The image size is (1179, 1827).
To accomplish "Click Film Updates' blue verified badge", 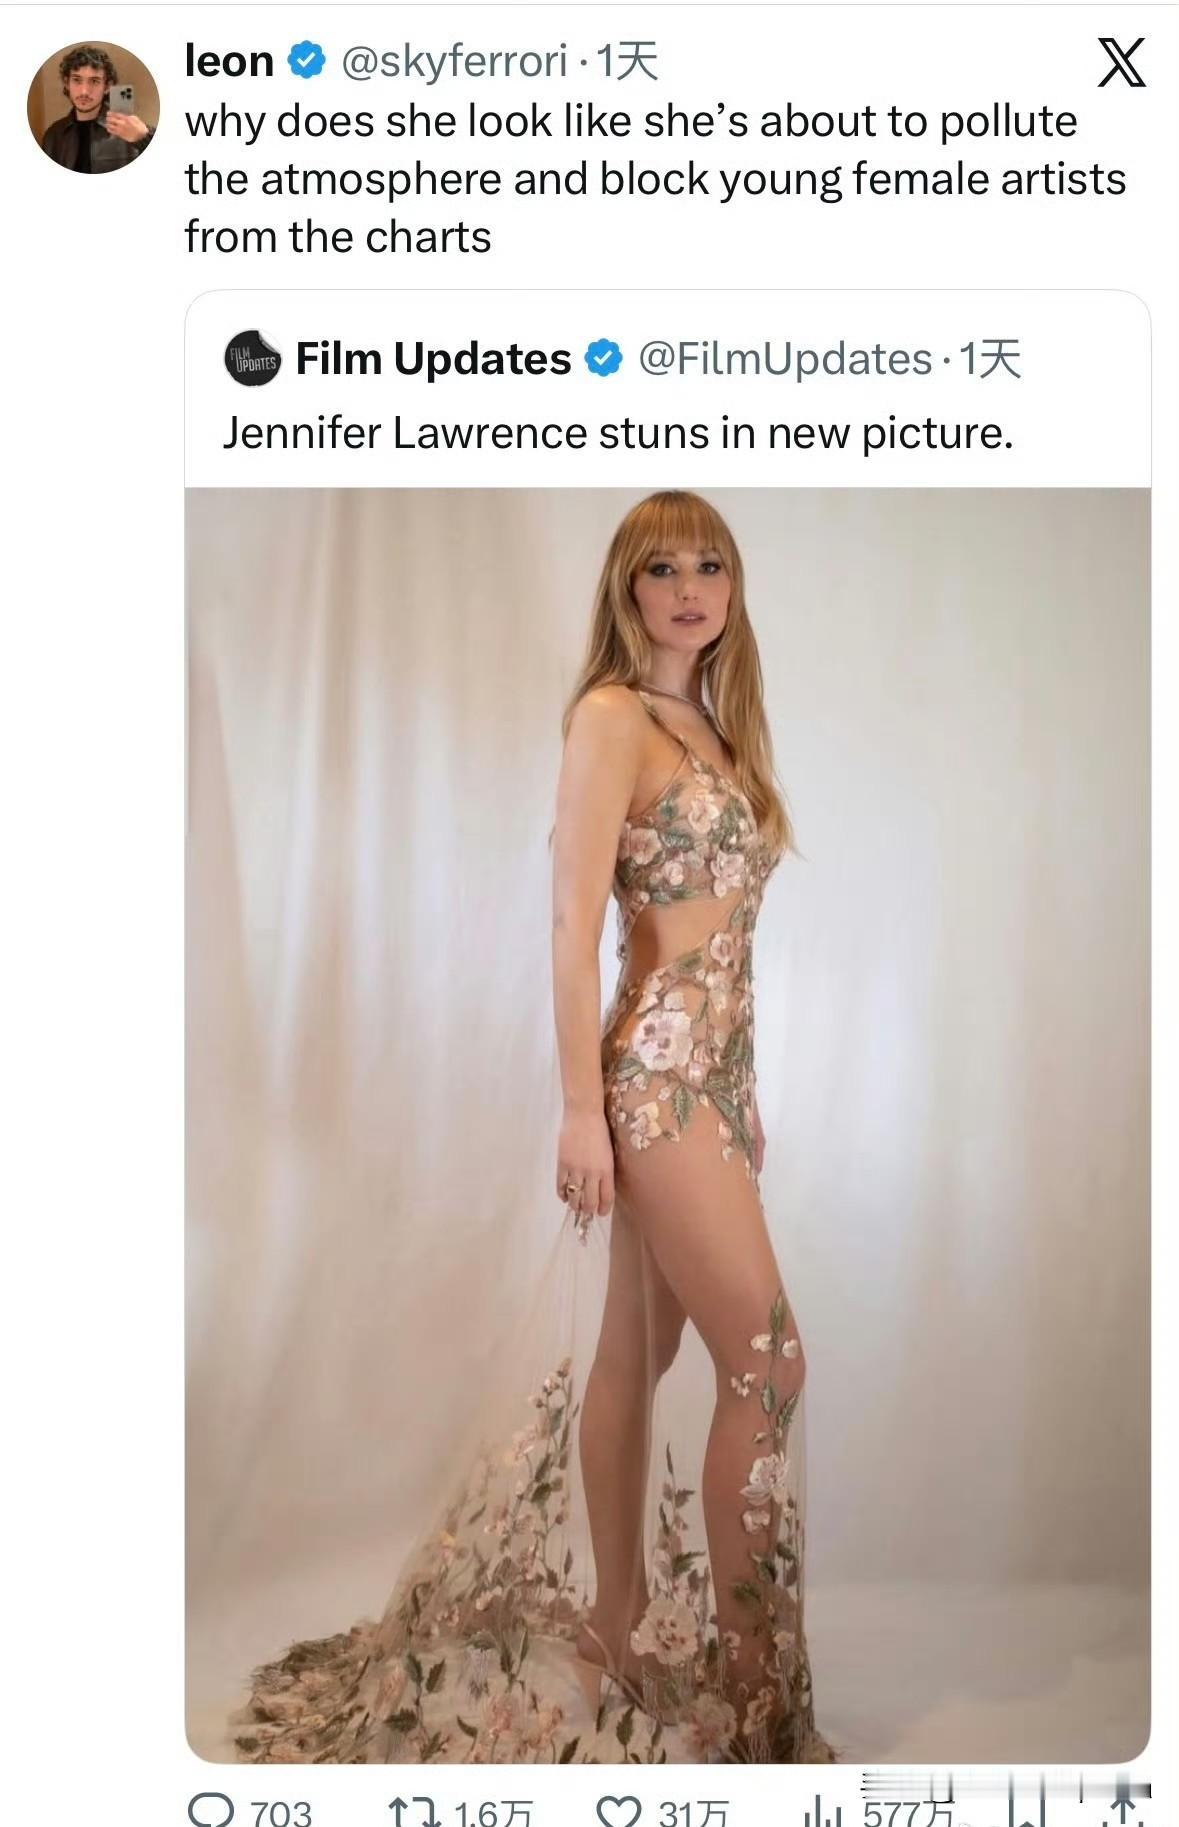I will click(602, 359).
